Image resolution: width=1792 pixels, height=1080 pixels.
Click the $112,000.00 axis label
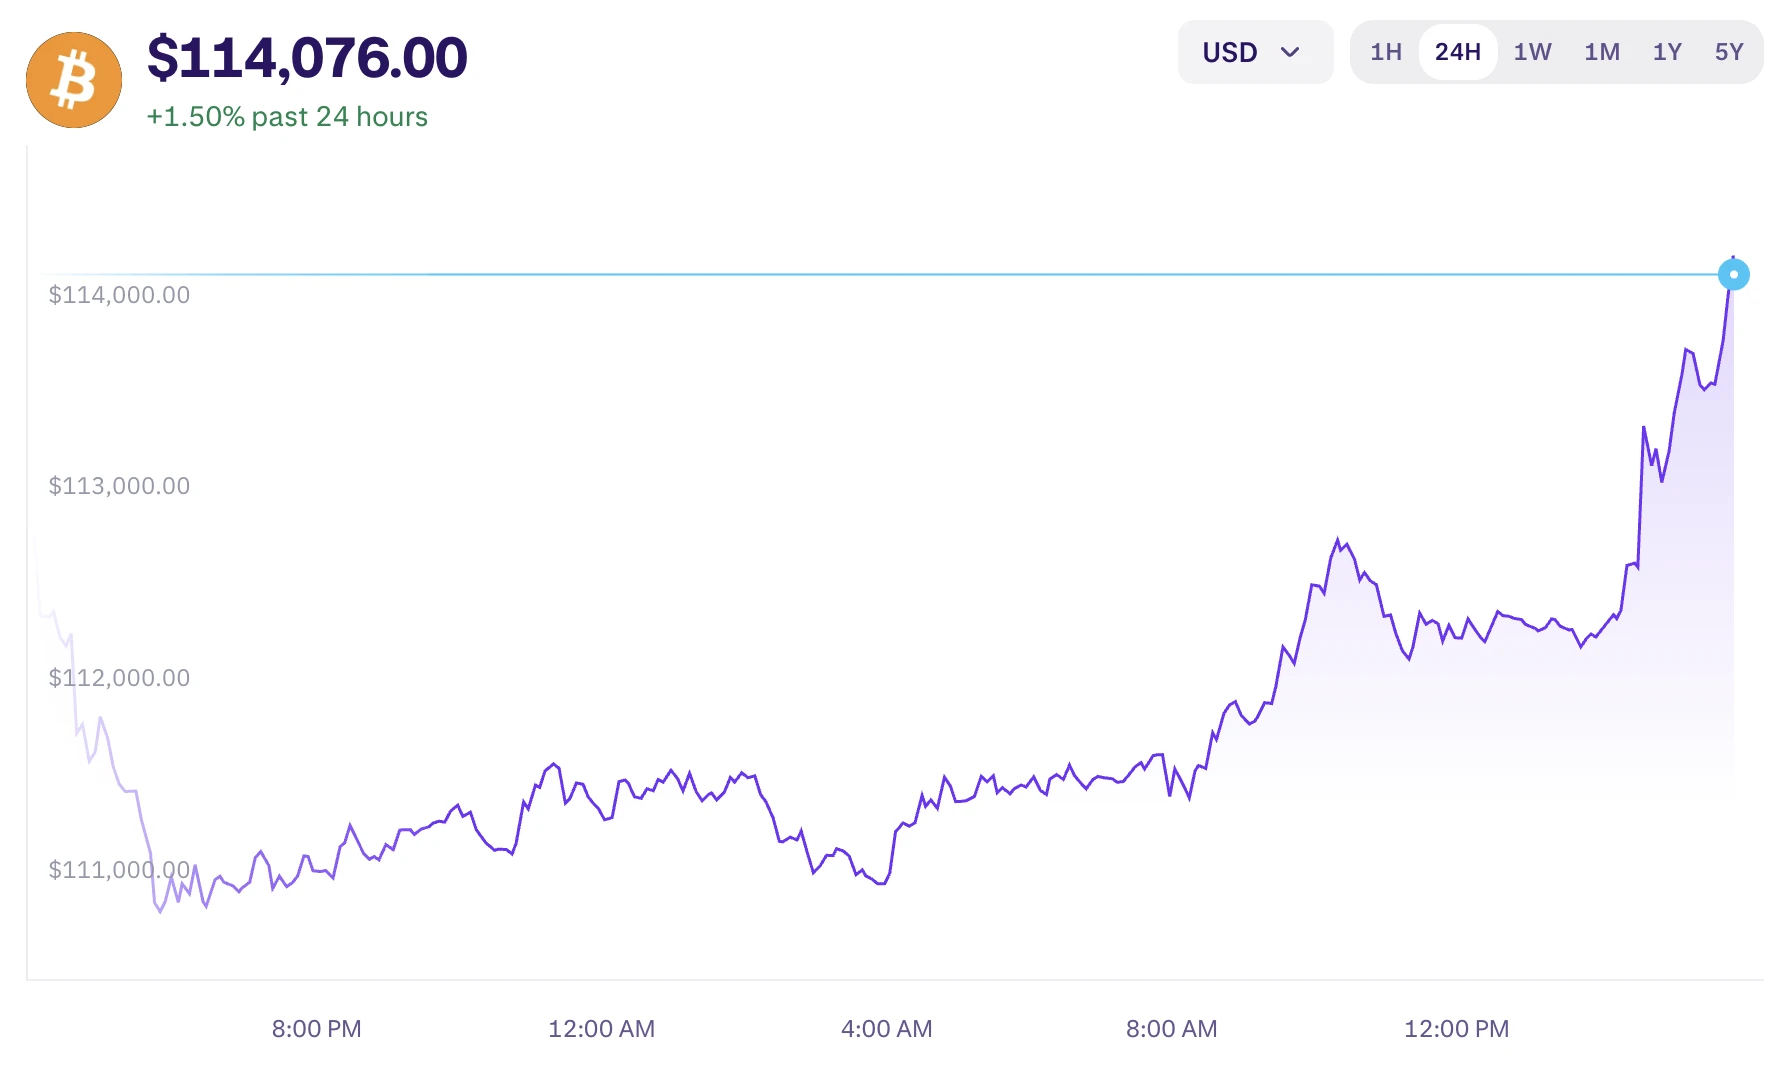[x=119, y=678]
